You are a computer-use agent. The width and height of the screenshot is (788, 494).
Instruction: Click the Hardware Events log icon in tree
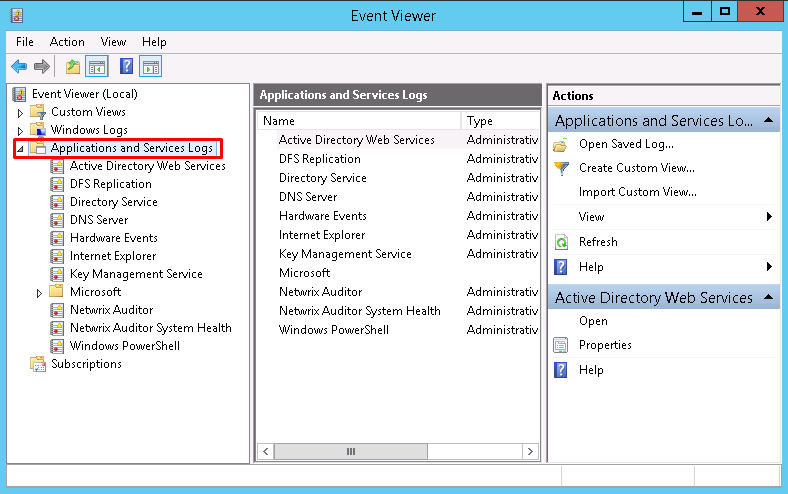[x=57, y=238]
